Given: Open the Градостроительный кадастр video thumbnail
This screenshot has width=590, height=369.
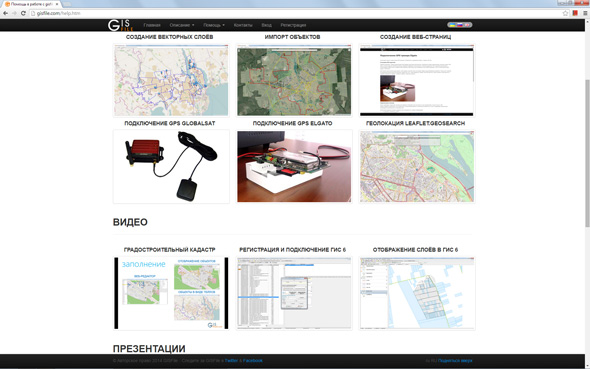Looking at the screenshot, I should [171, 293].
